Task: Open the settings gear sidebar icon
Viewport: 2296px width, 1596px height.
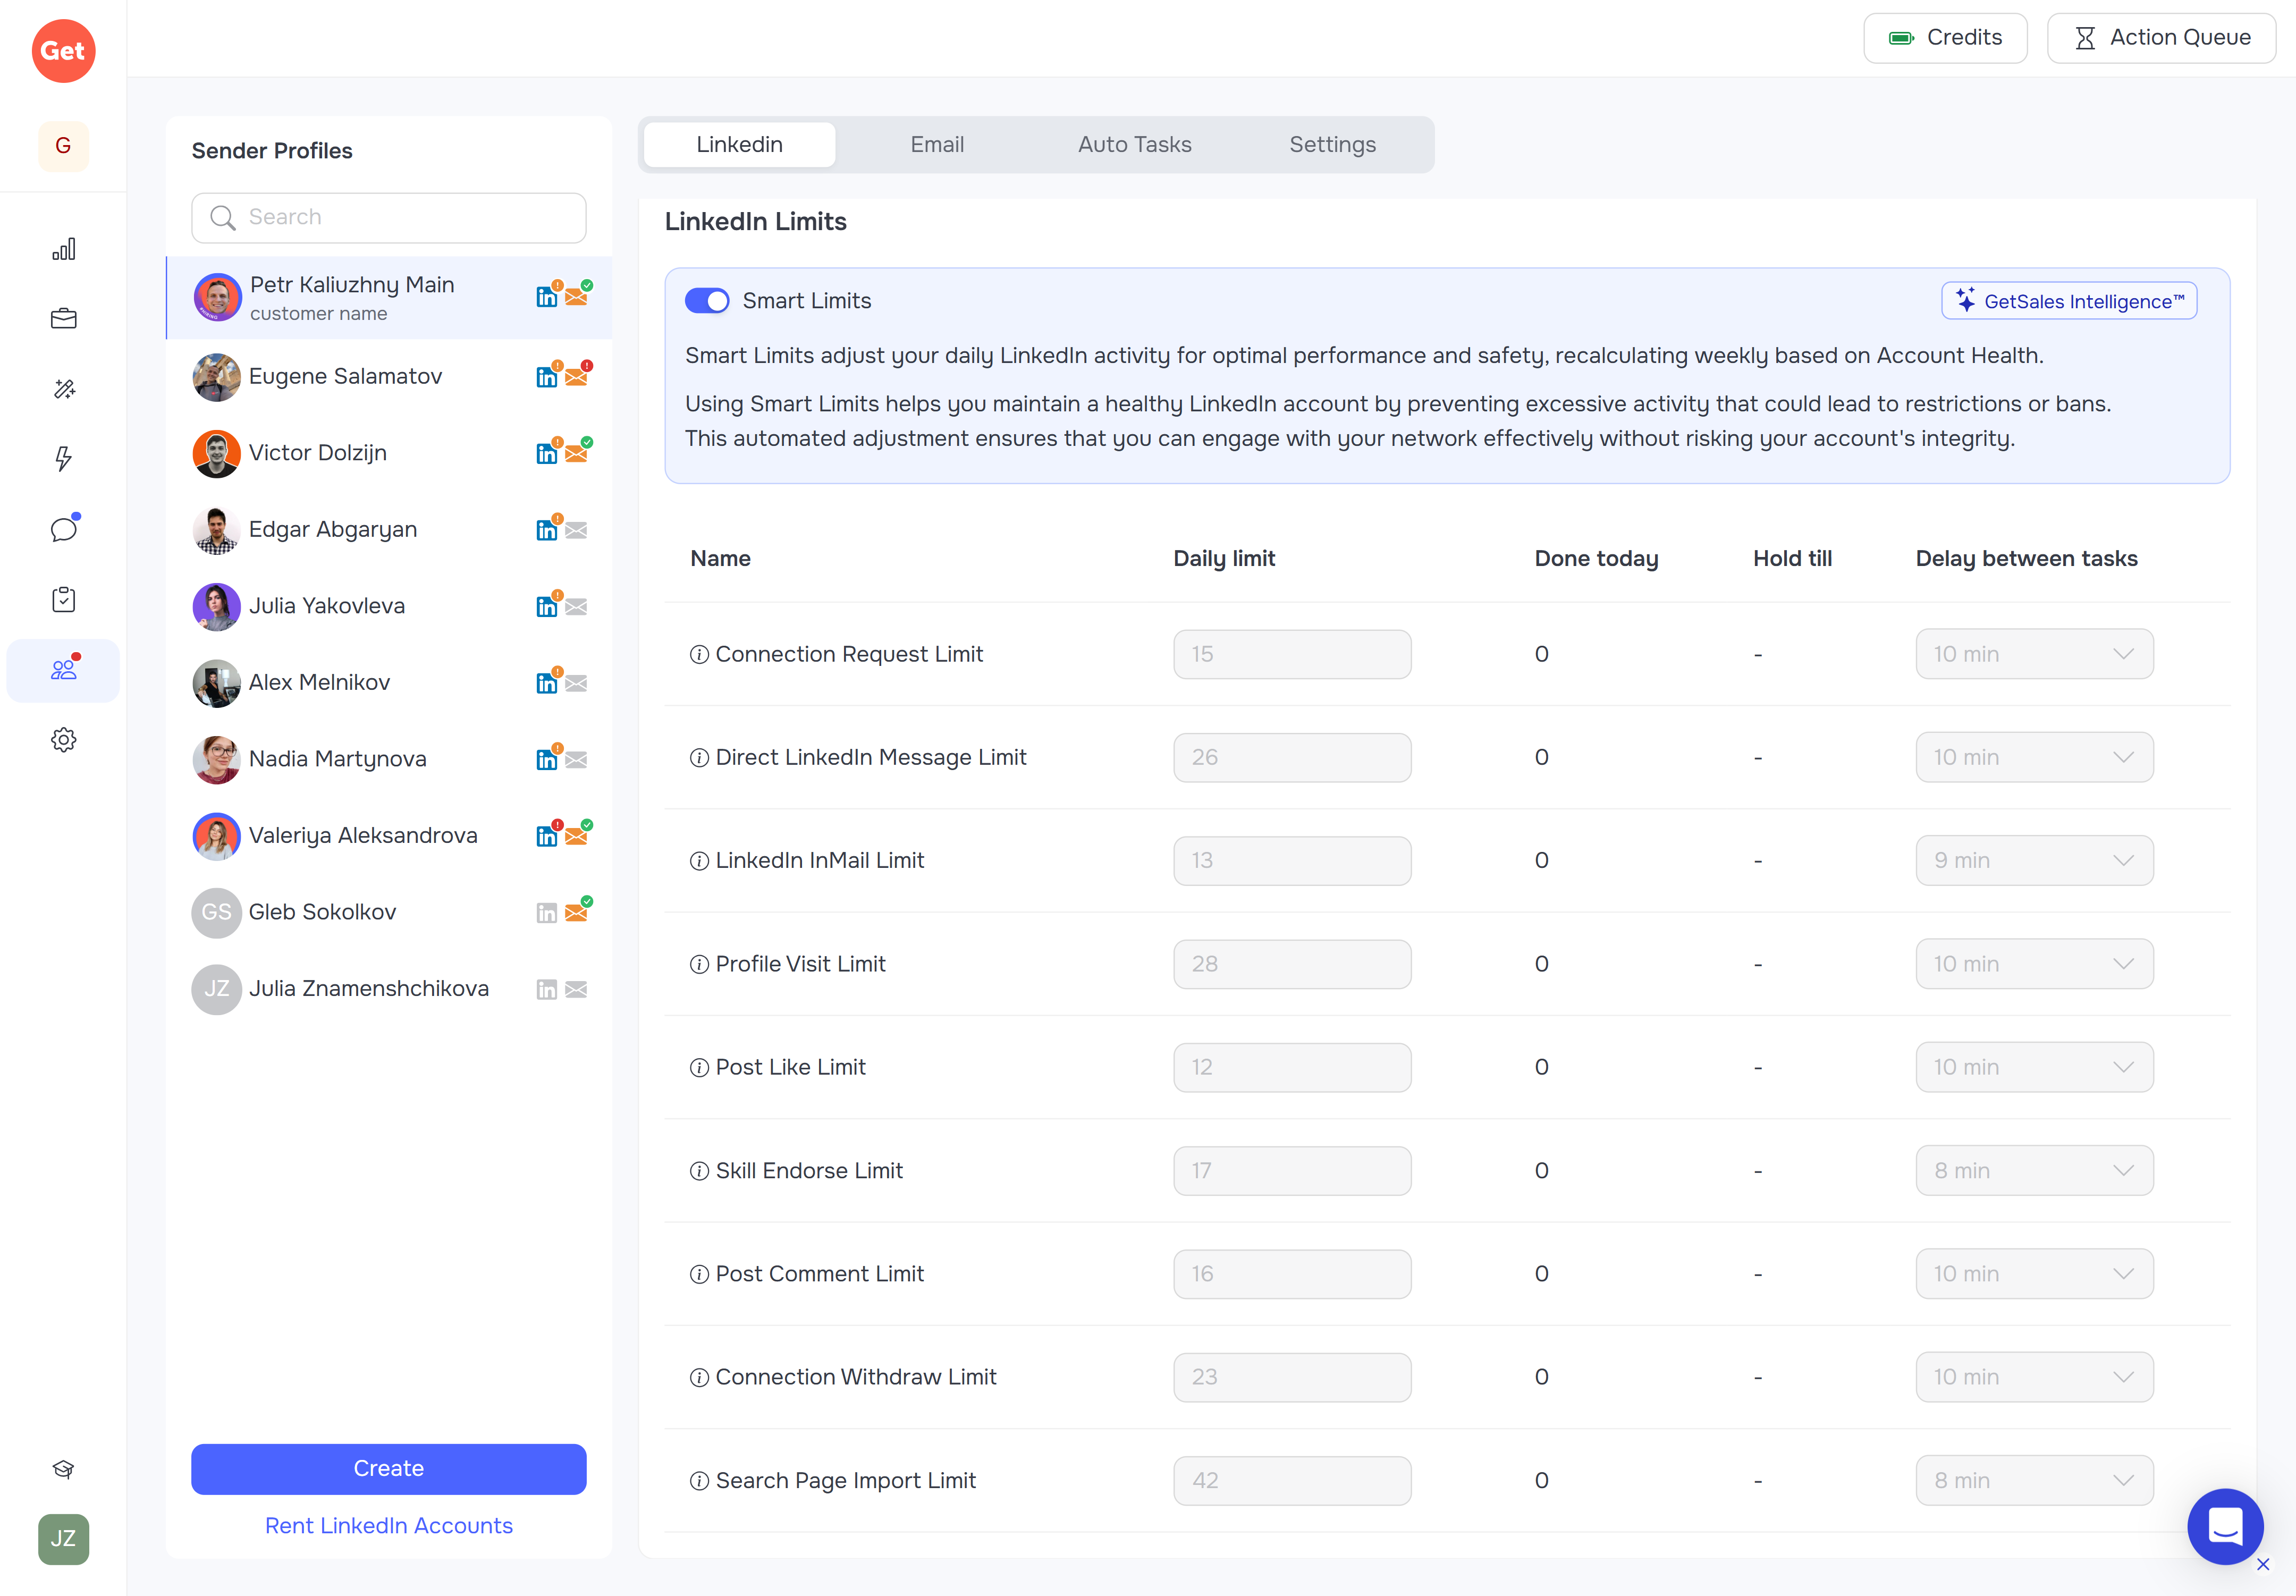Action: (x=63, y=740)
